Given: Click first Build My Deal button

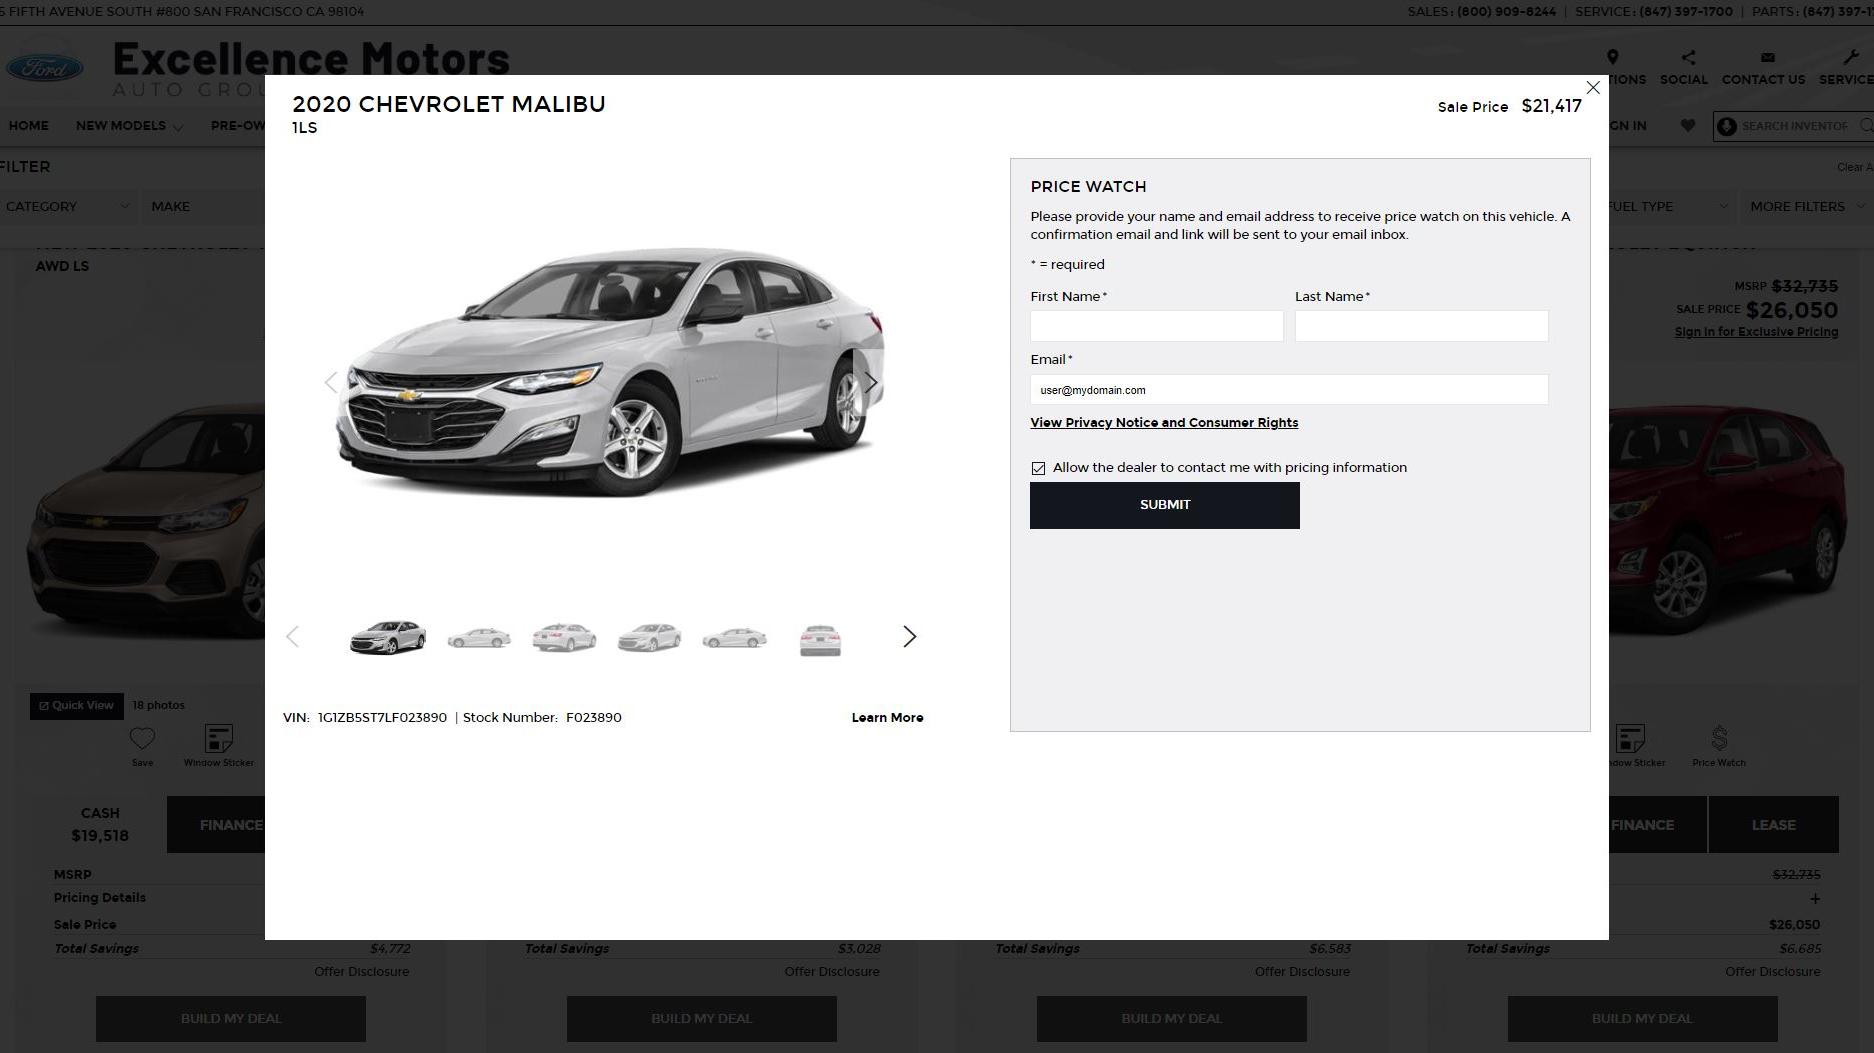Looking at the screenshot, I should click(x=231, y=1019).
